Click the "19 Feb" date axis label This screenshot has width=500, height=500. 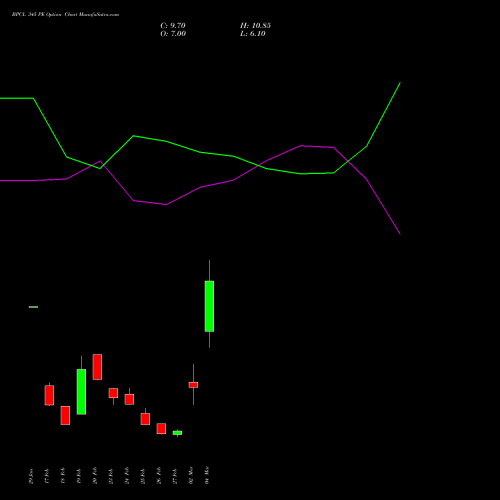coord(79,476)
